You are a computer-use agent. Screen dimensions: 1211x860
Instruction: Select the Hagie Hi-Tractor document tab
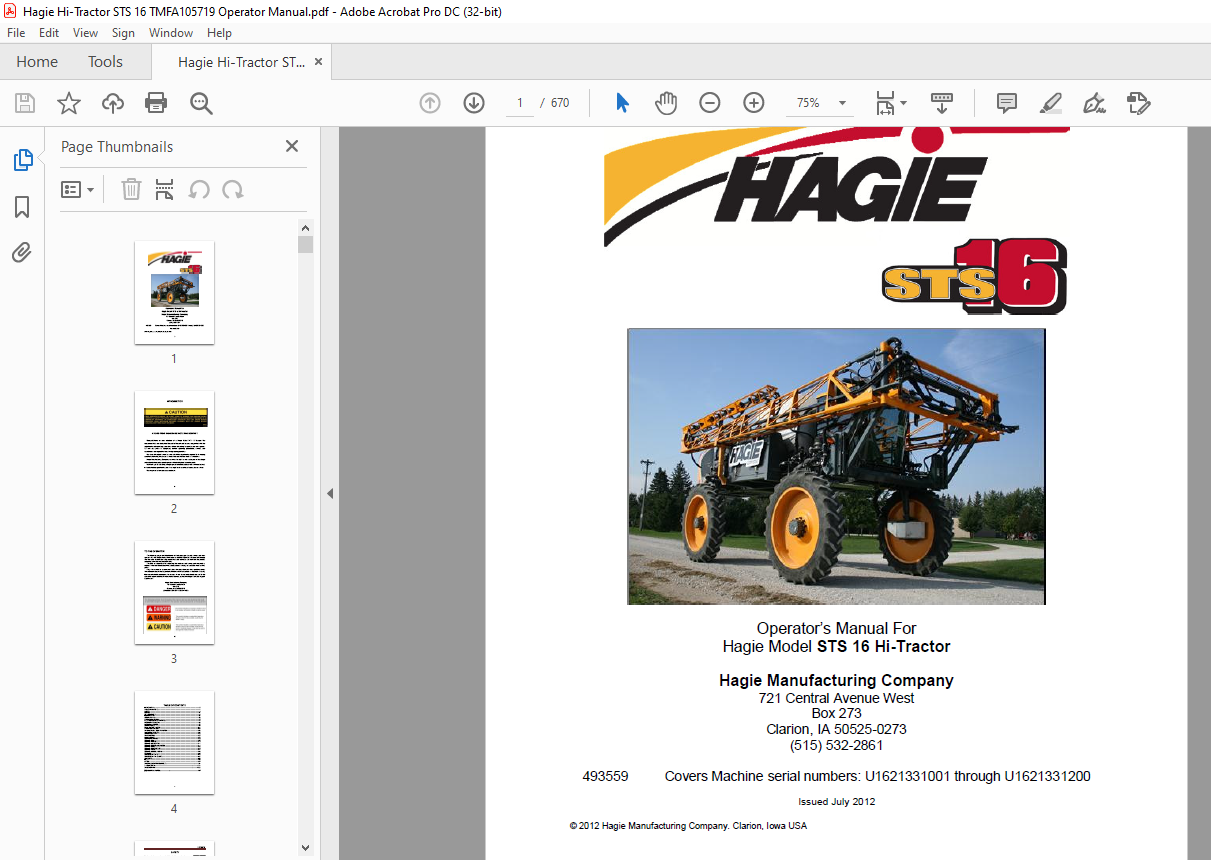pyautogui.click(x=241, y=62)
